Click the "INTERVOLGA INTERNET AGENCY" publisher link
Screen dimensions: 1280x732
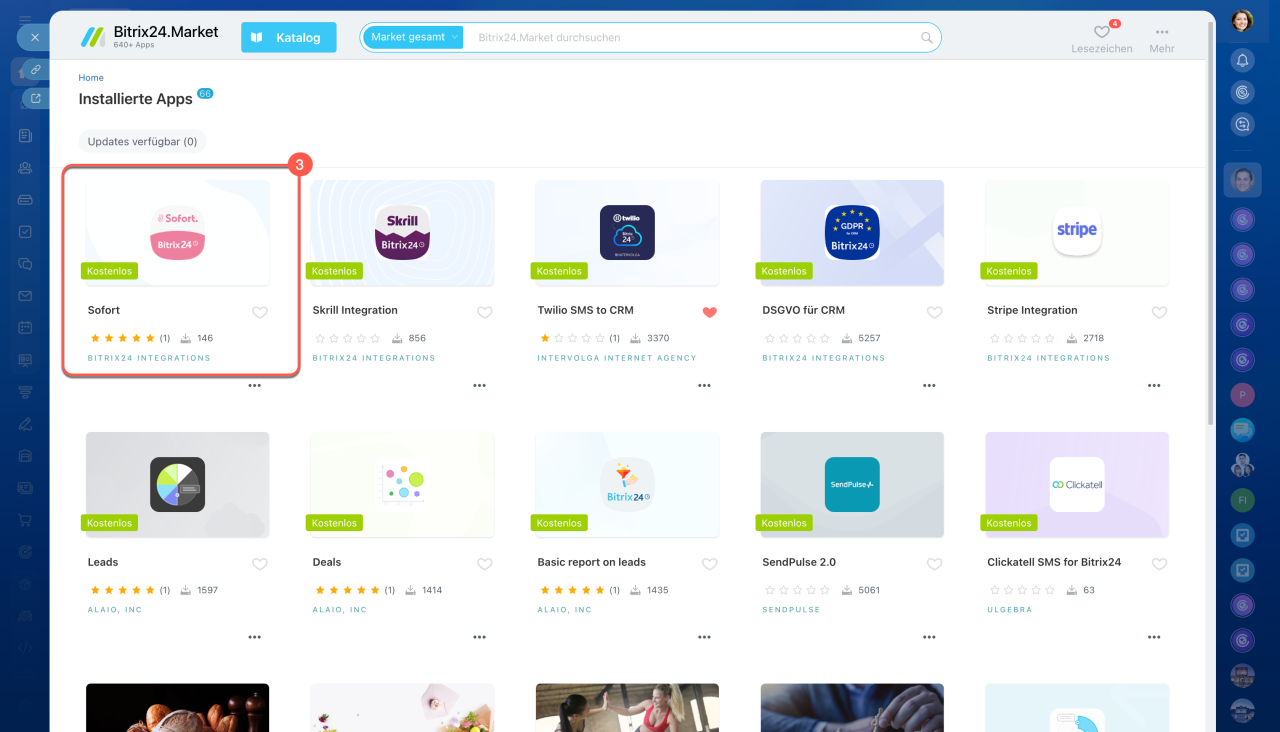tap(617, 358)
